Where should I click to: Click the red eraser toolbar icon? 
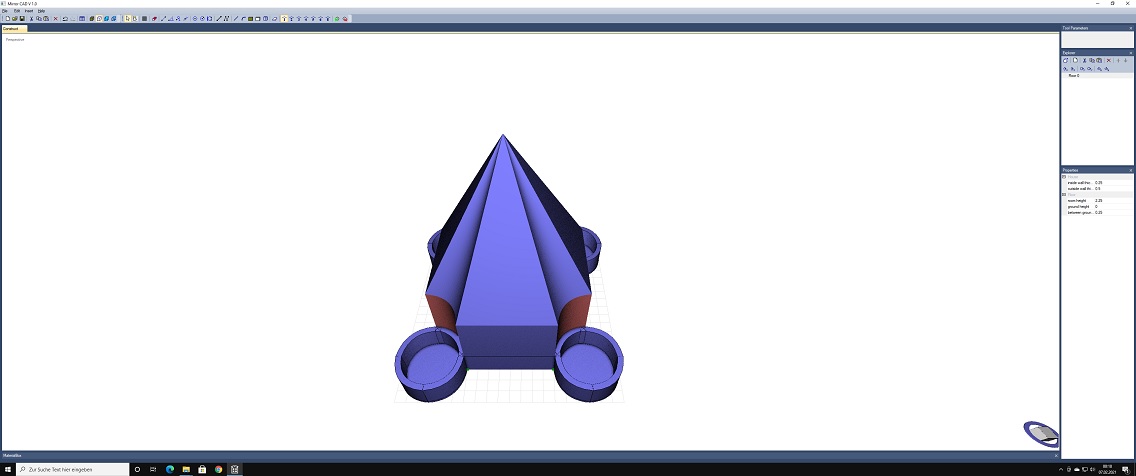[154, 18]
